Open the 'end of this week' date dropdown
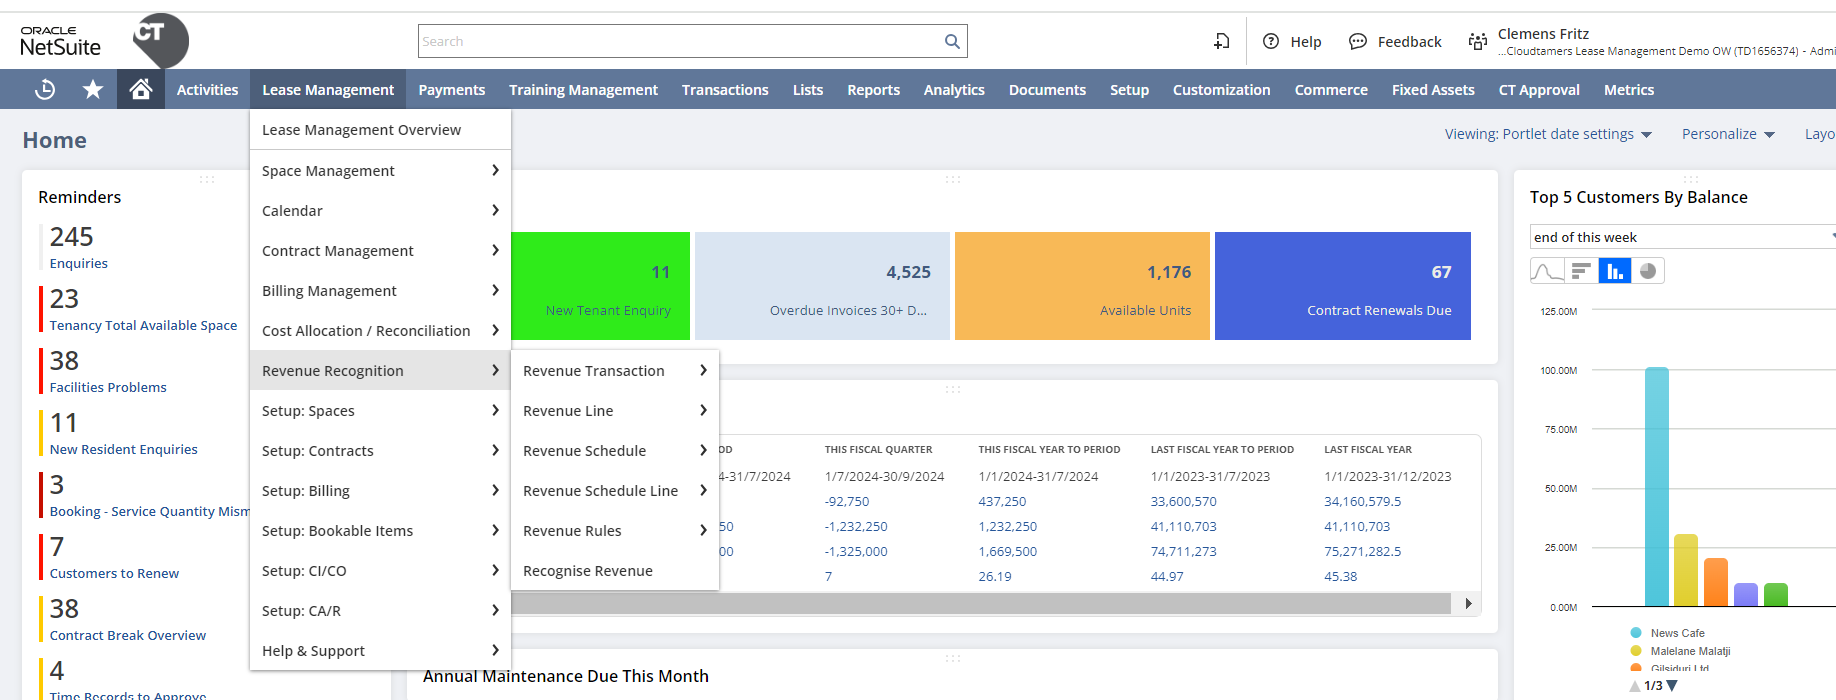1836x700 pixels. coord(1682,237)
